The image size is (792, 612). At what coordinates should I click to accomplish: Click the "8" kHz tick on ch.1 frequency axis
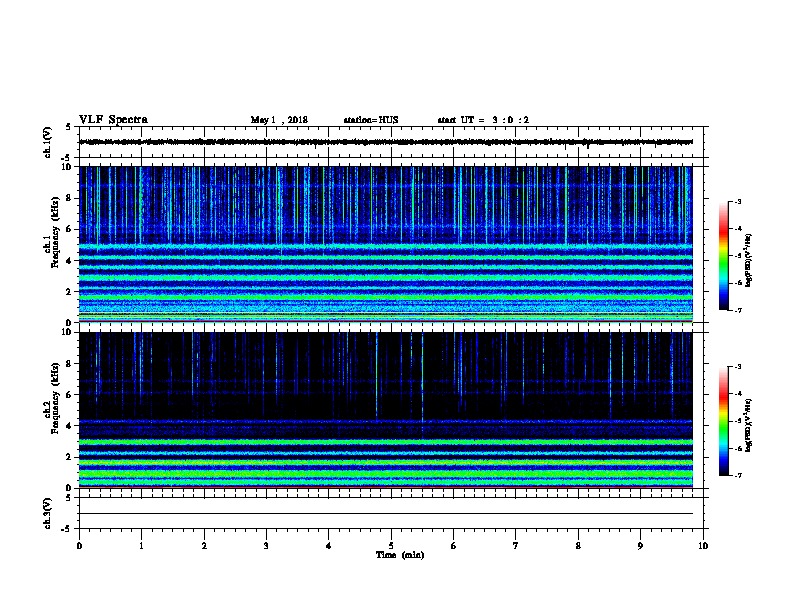pyautogui.click(x=68, y=198)
